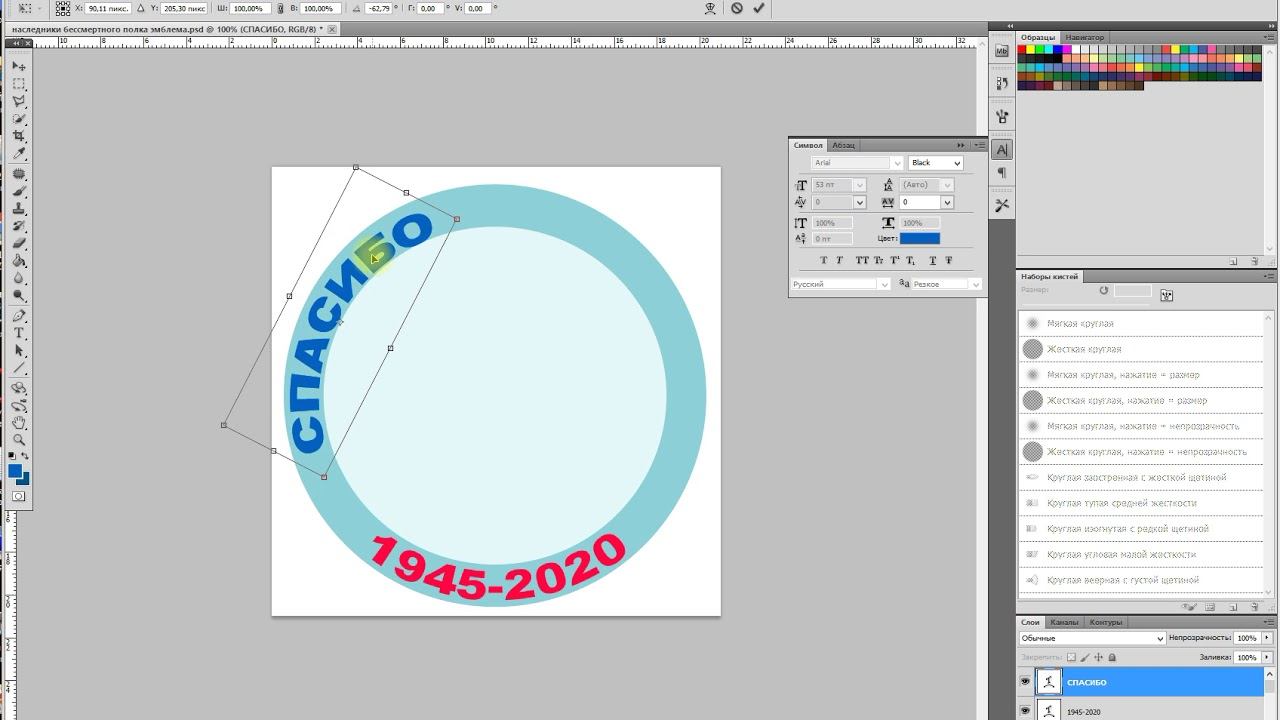Screen dimensions: 1280x720
Task: Select the Path Selection tool
Action: click(x=19, y=351)
